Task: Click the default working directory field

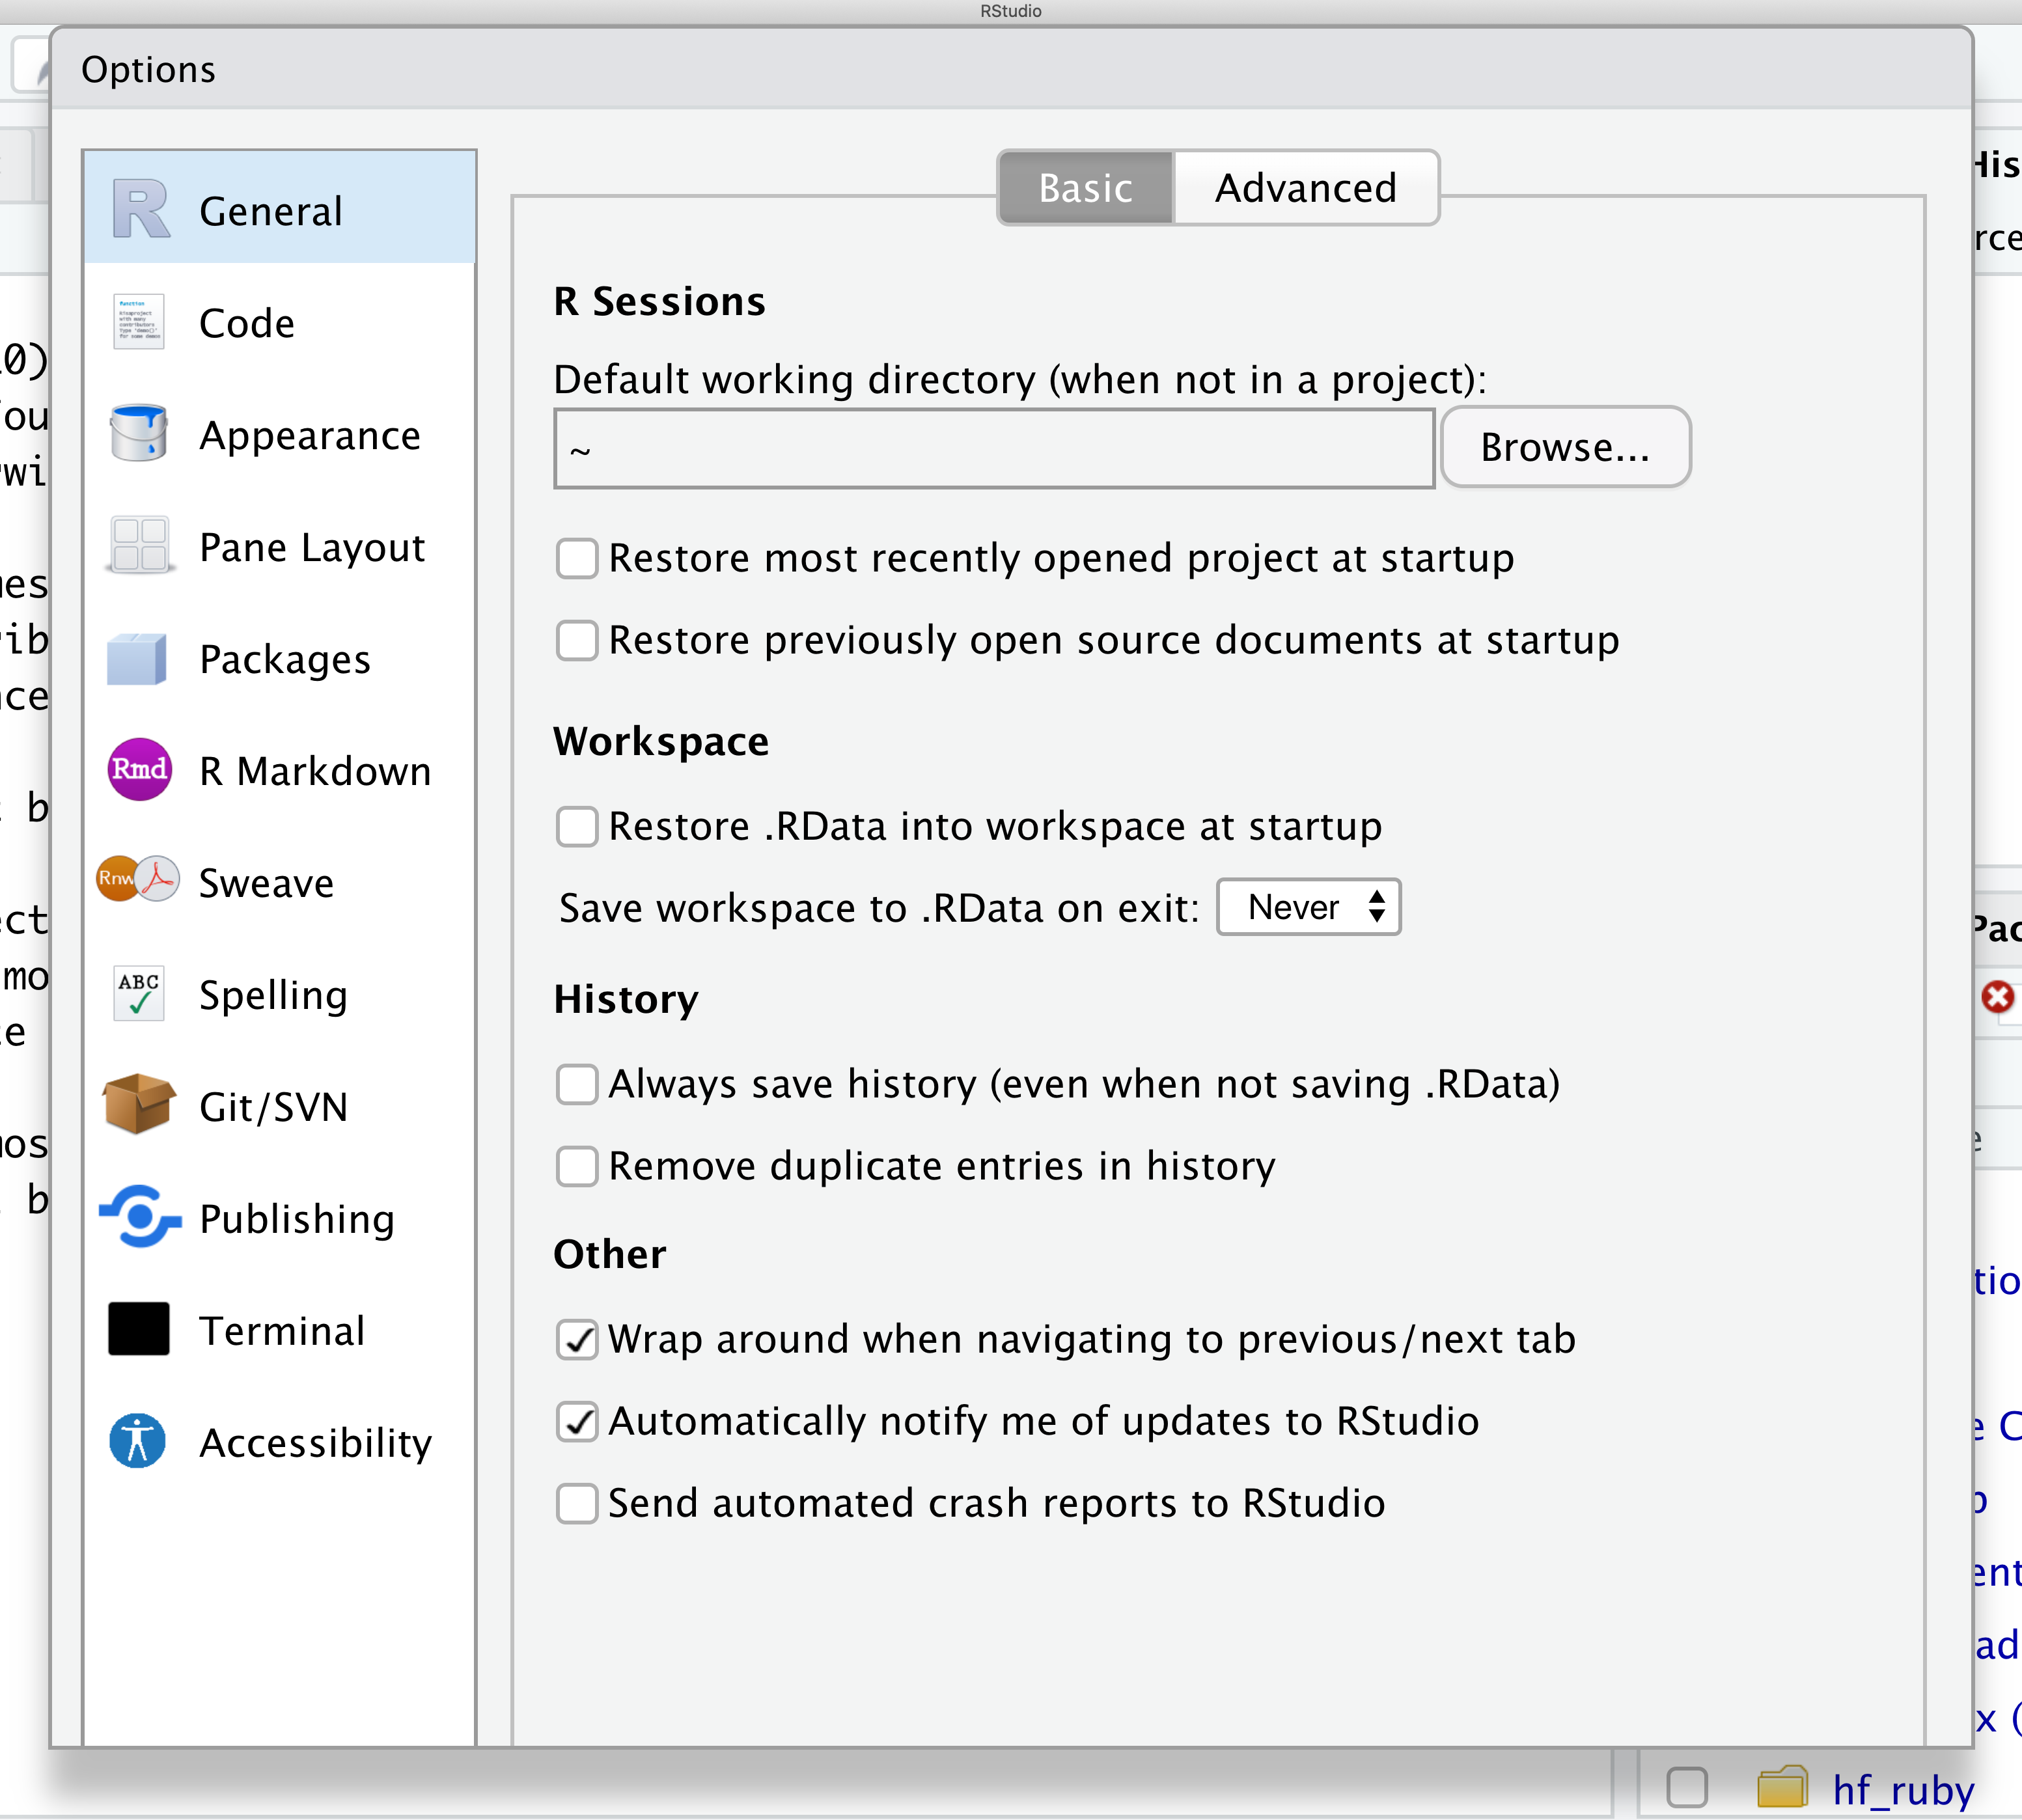Action: coord(994,449)
